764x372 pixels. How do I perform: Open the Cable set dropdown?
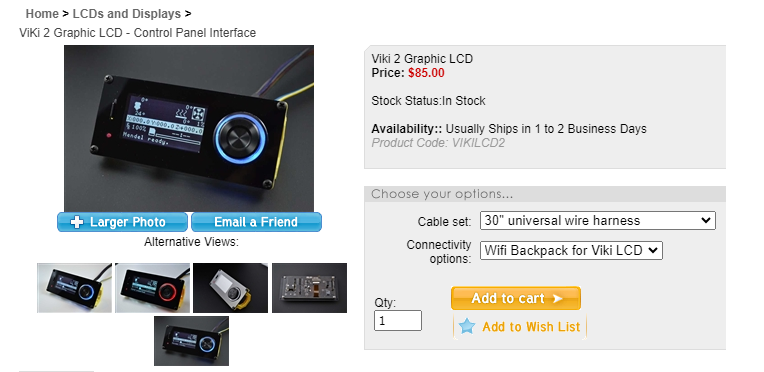click(597, 220)
